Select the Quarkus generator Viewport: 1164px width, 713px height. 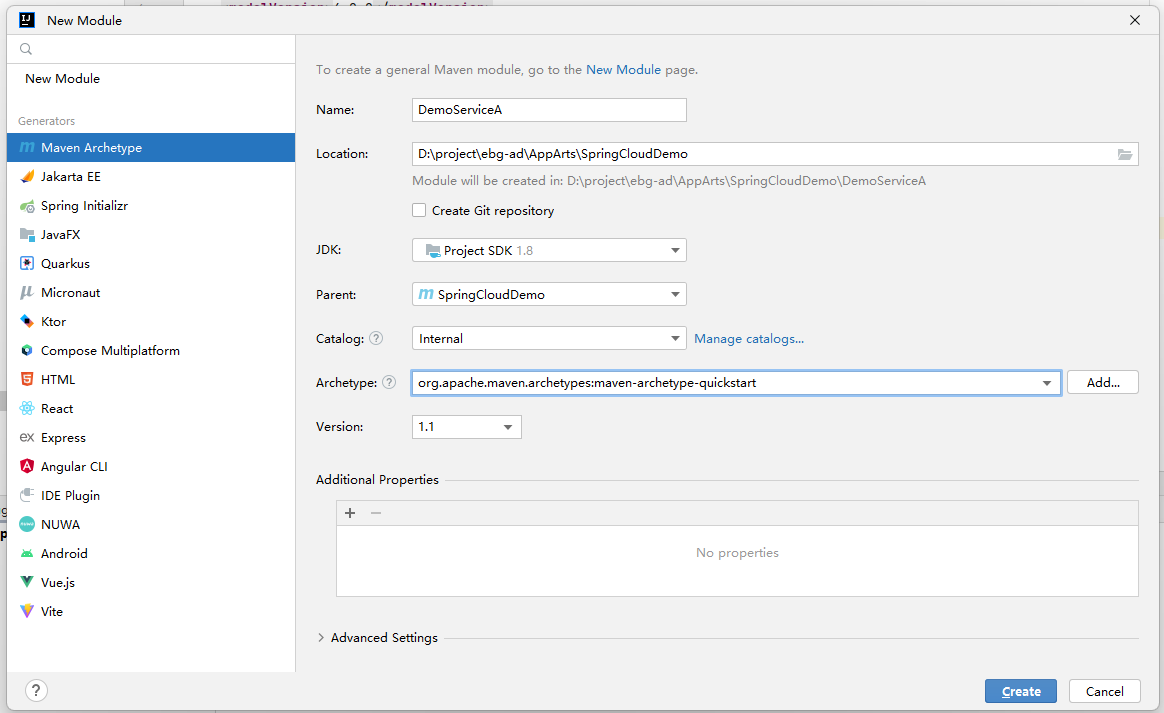(x=65, y=264)
